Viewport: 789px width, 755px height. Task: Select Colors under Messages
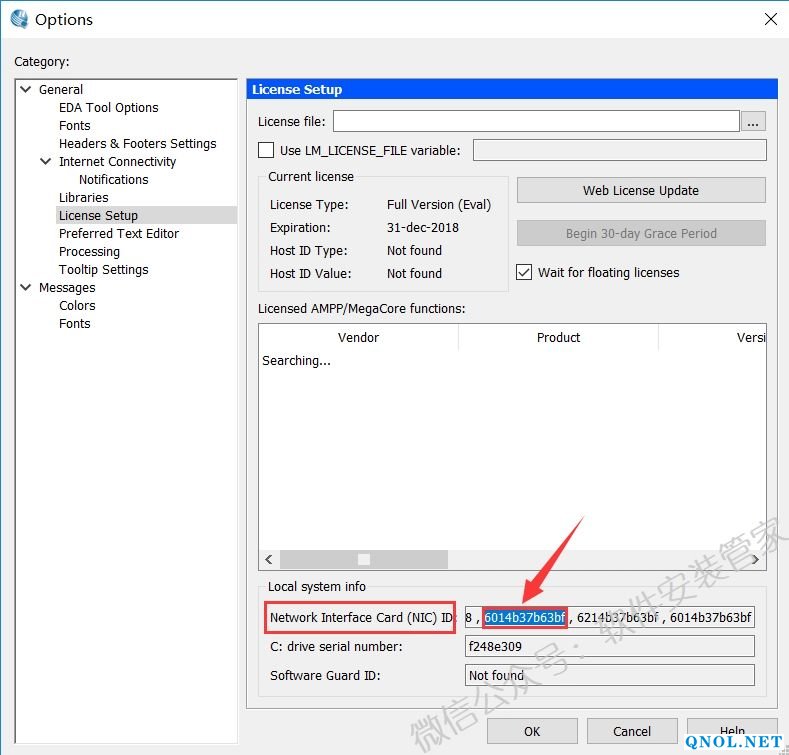[77, 306]
